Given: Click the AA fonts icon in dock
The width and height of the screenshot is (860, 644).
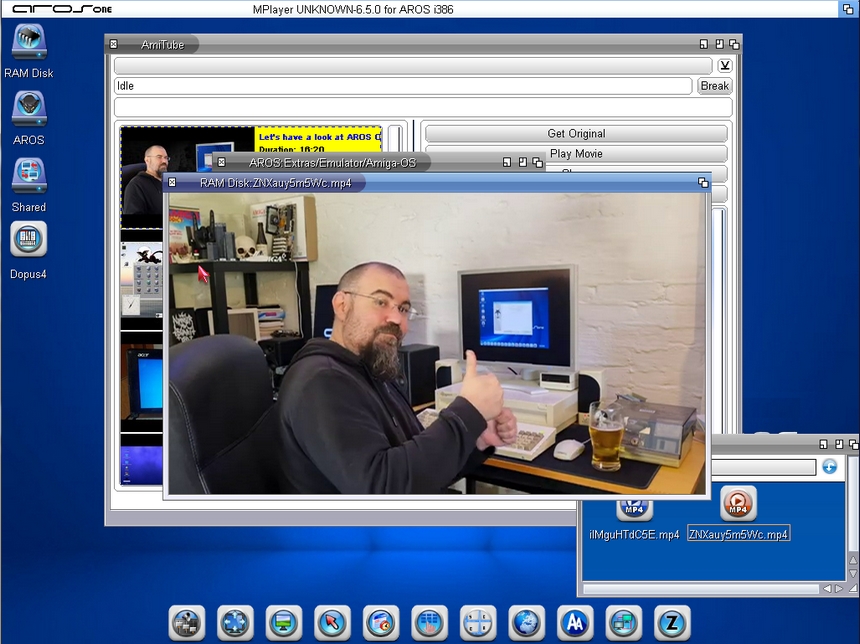Looking at the screenshot, I should [575, 623].
